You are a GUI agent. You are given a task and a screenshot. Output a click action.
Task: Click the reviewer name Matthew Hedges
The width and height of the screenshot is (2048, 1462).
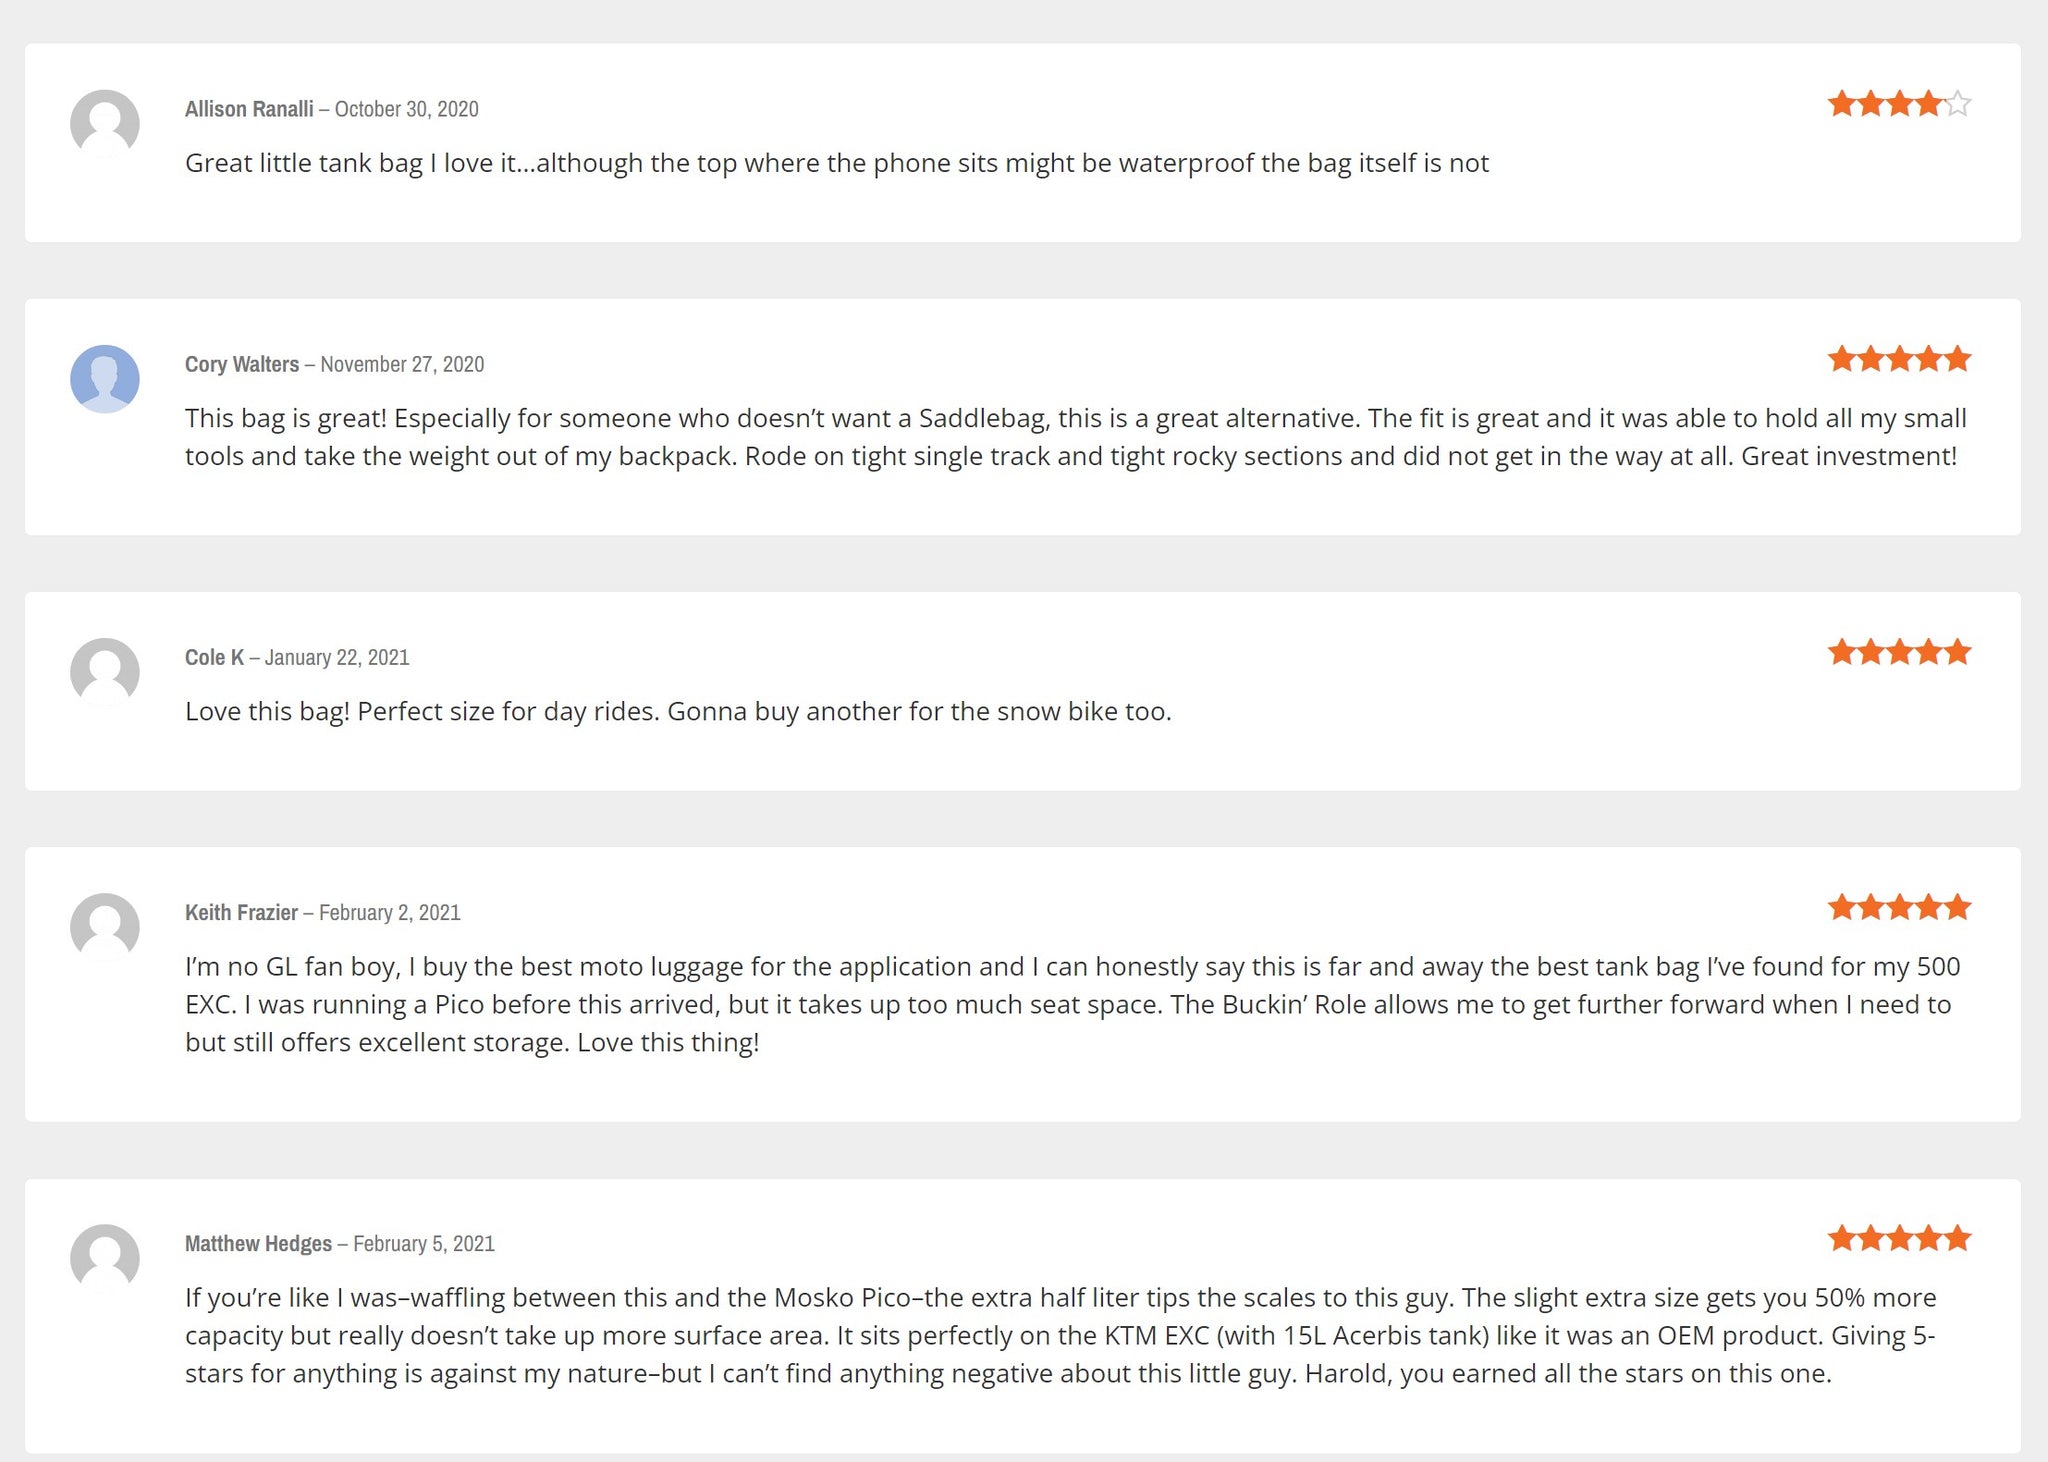[258, 1243]
